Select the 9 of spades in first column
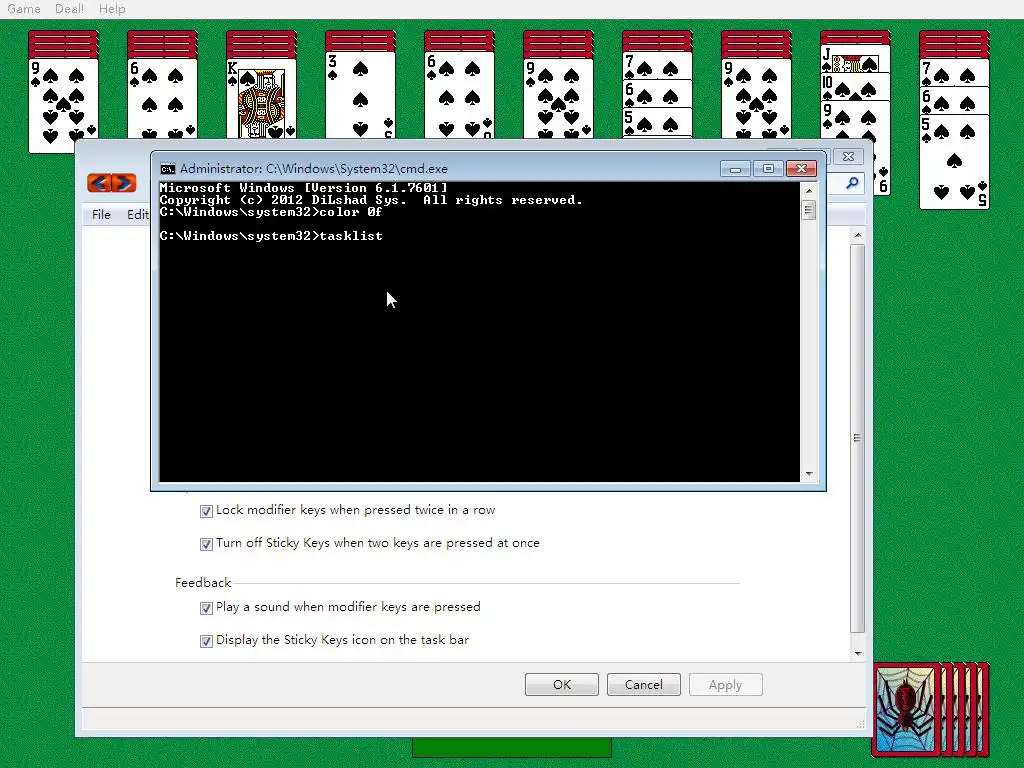 [63, 106]
